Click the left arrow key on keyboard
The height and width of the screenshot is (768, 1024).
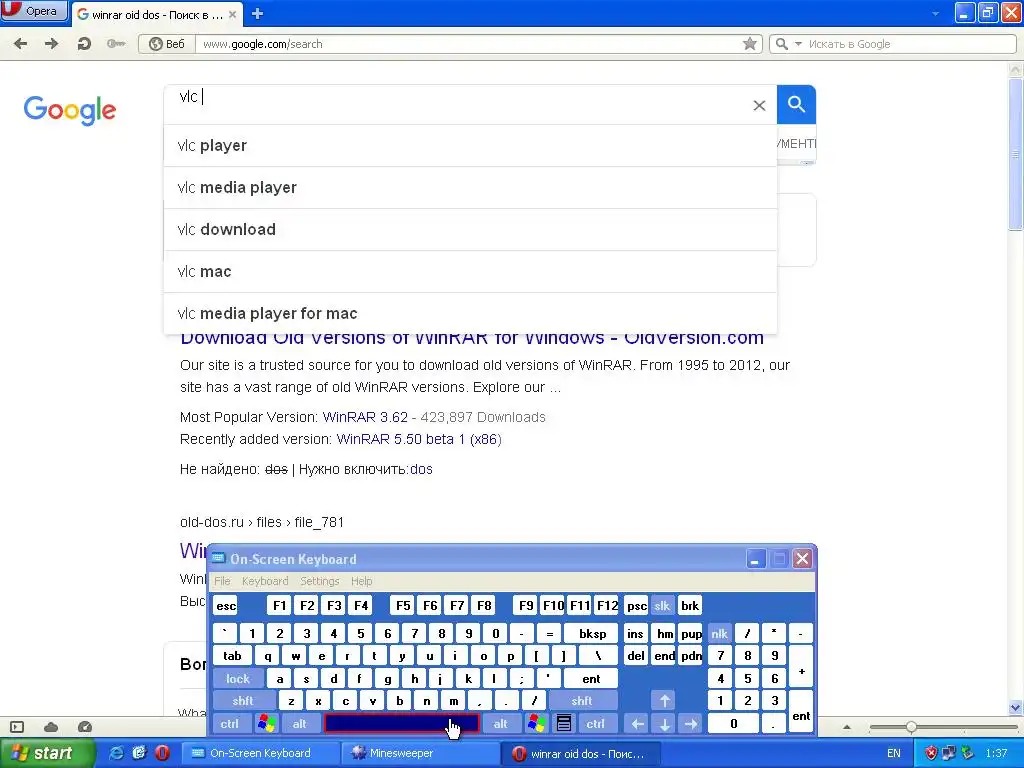coord(638,724)
